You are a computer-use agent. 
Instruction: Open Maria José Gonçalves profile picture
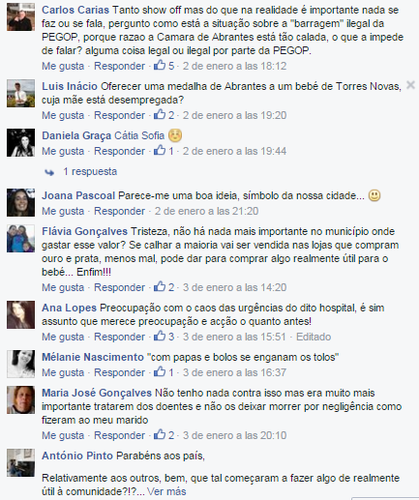point(21,400)
